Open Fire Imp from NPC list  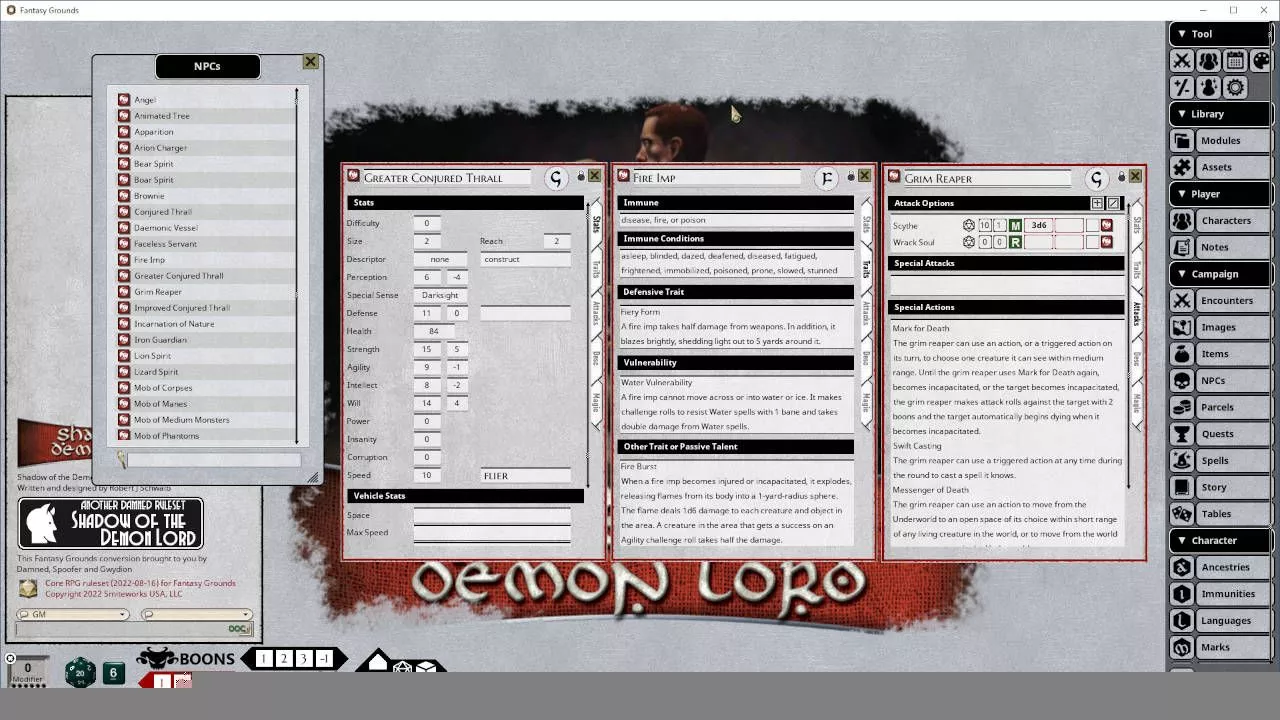pyautogui.click(x=206, y=260)
